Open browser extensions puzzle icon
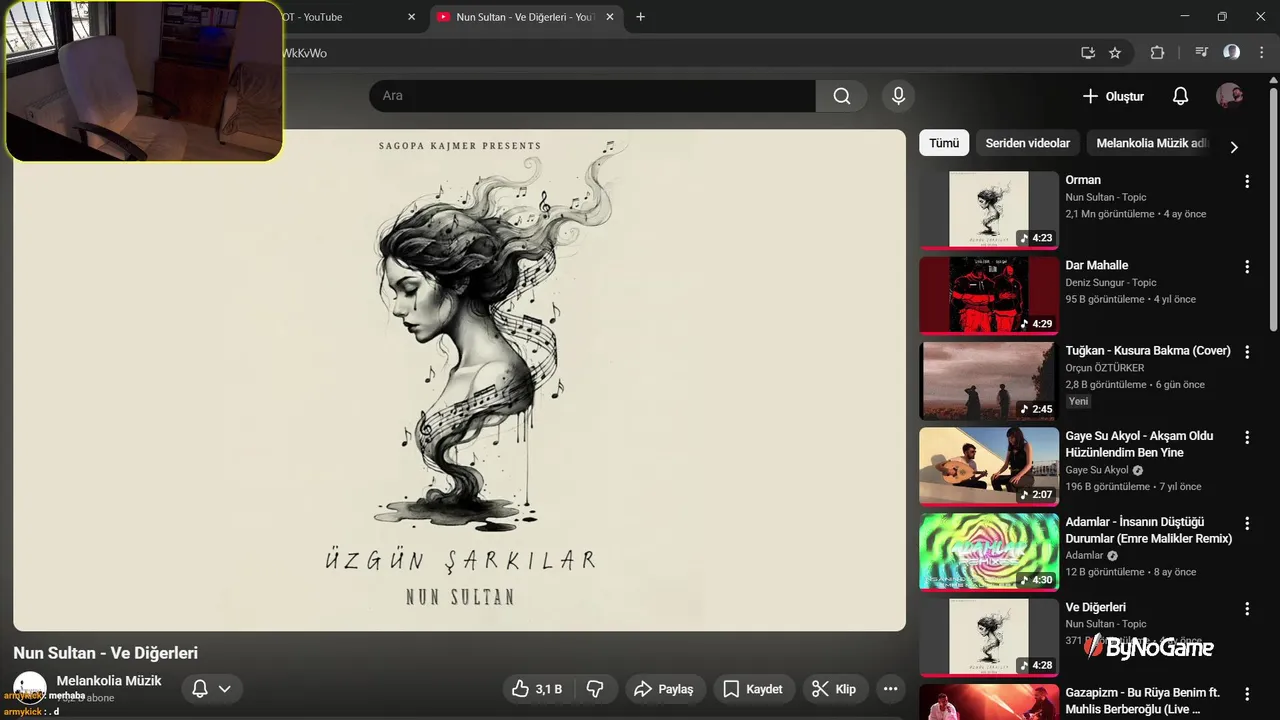This screenshot has height=720, width=1280. [1157, 53]
